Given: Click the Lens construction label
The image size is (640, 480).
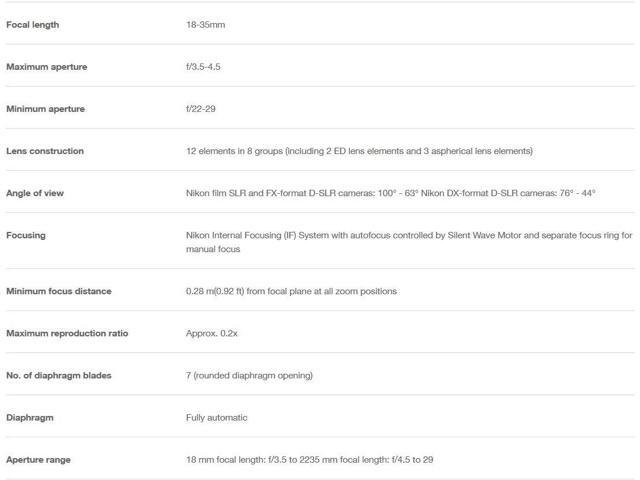Looking at the screenshot, I should tap(45, 151).
